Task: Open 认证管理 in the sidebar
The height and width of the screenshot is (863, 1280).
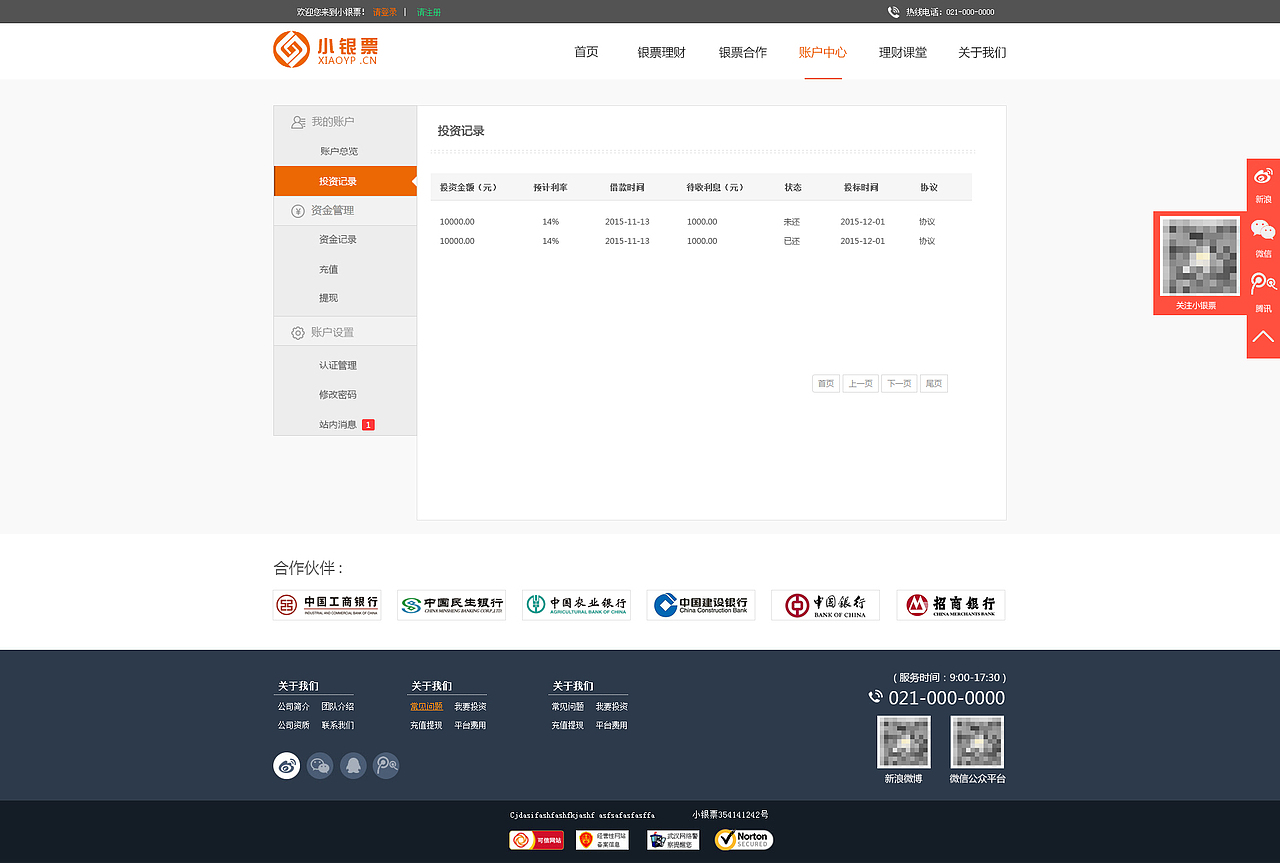Action: (x=338, y=366)
